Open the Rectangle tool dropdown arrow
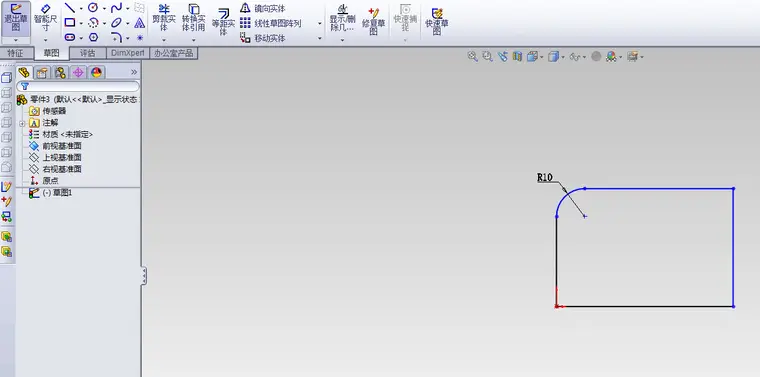This screenshot has height=377, width=760. (x=81, y=23)
